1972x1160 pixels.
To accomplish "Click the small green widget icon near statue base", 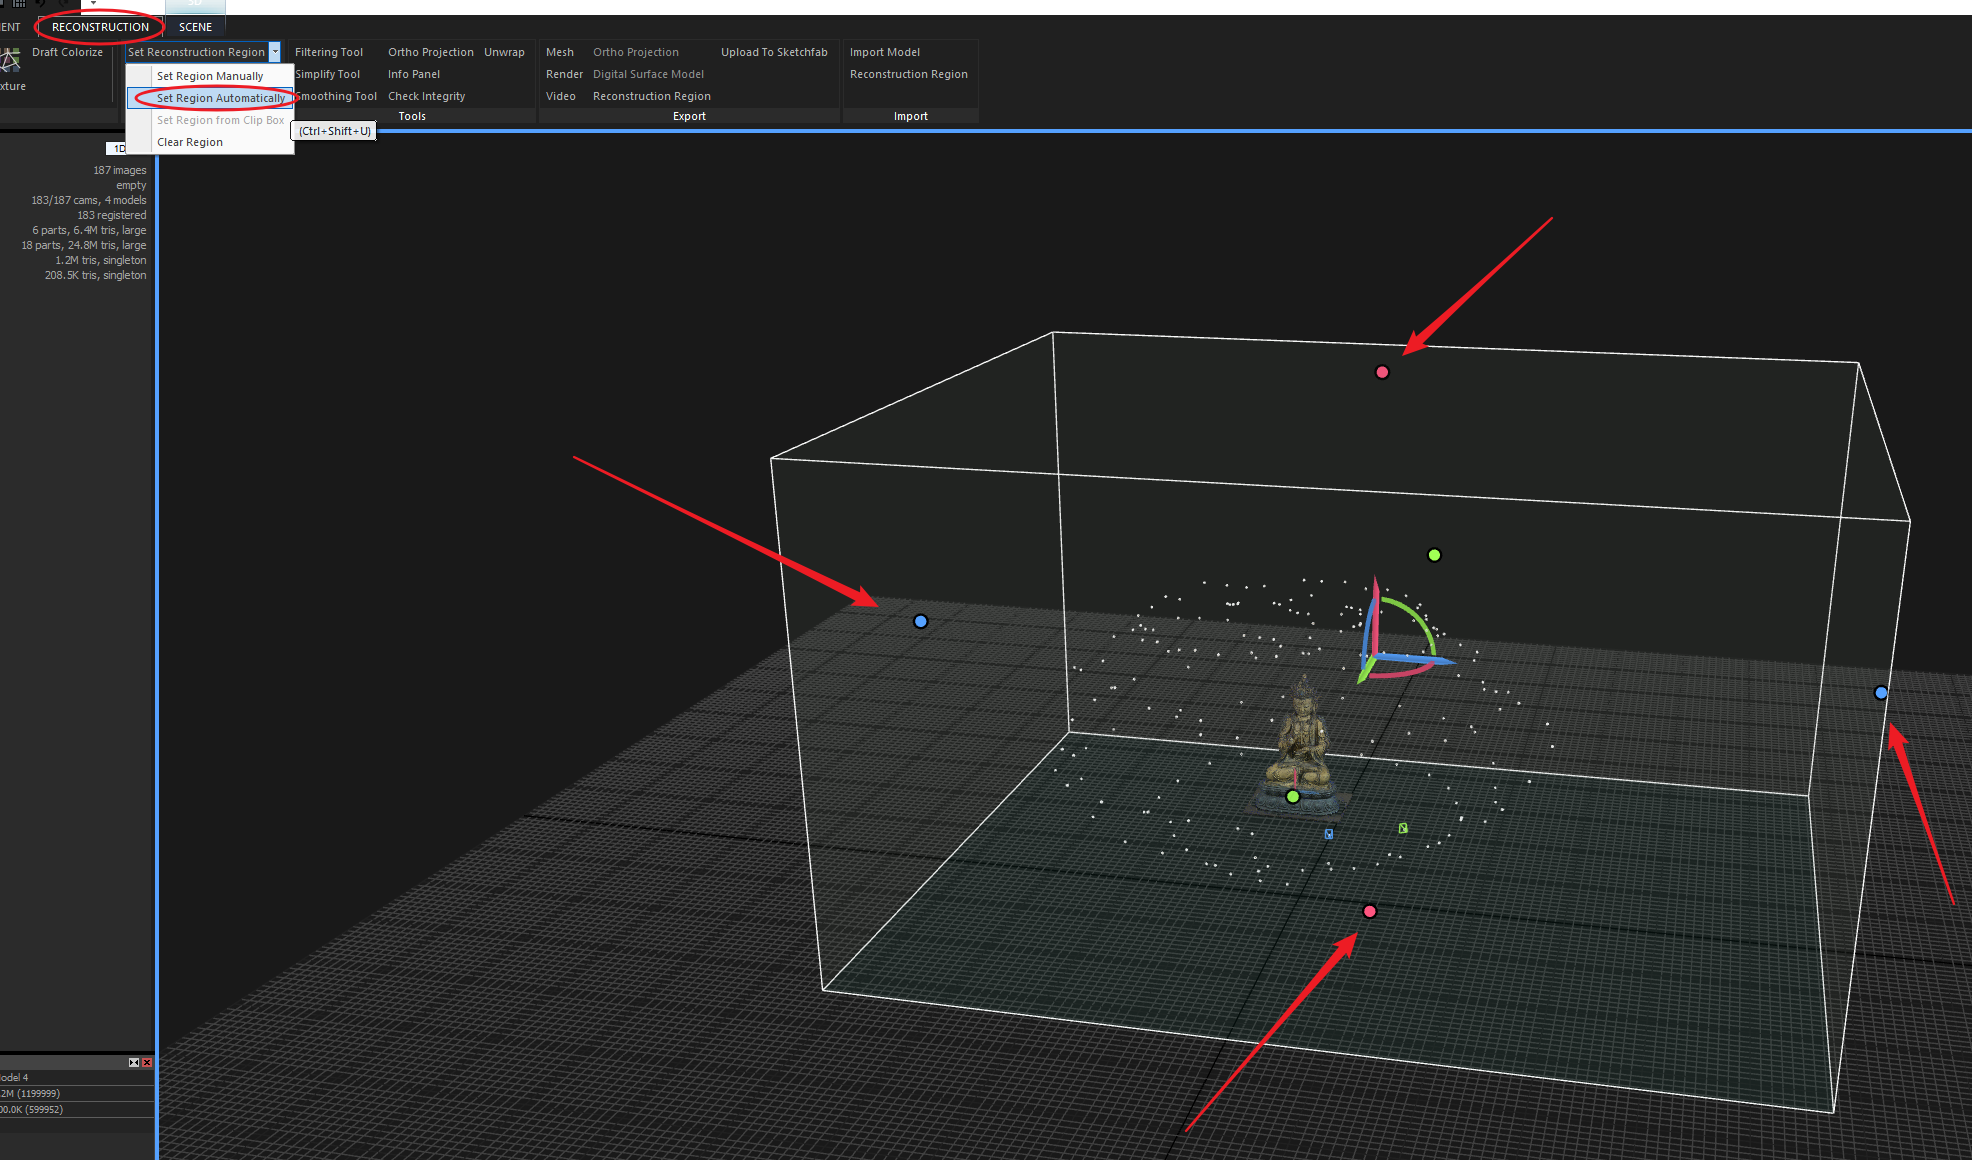I will pos(1403,828).
